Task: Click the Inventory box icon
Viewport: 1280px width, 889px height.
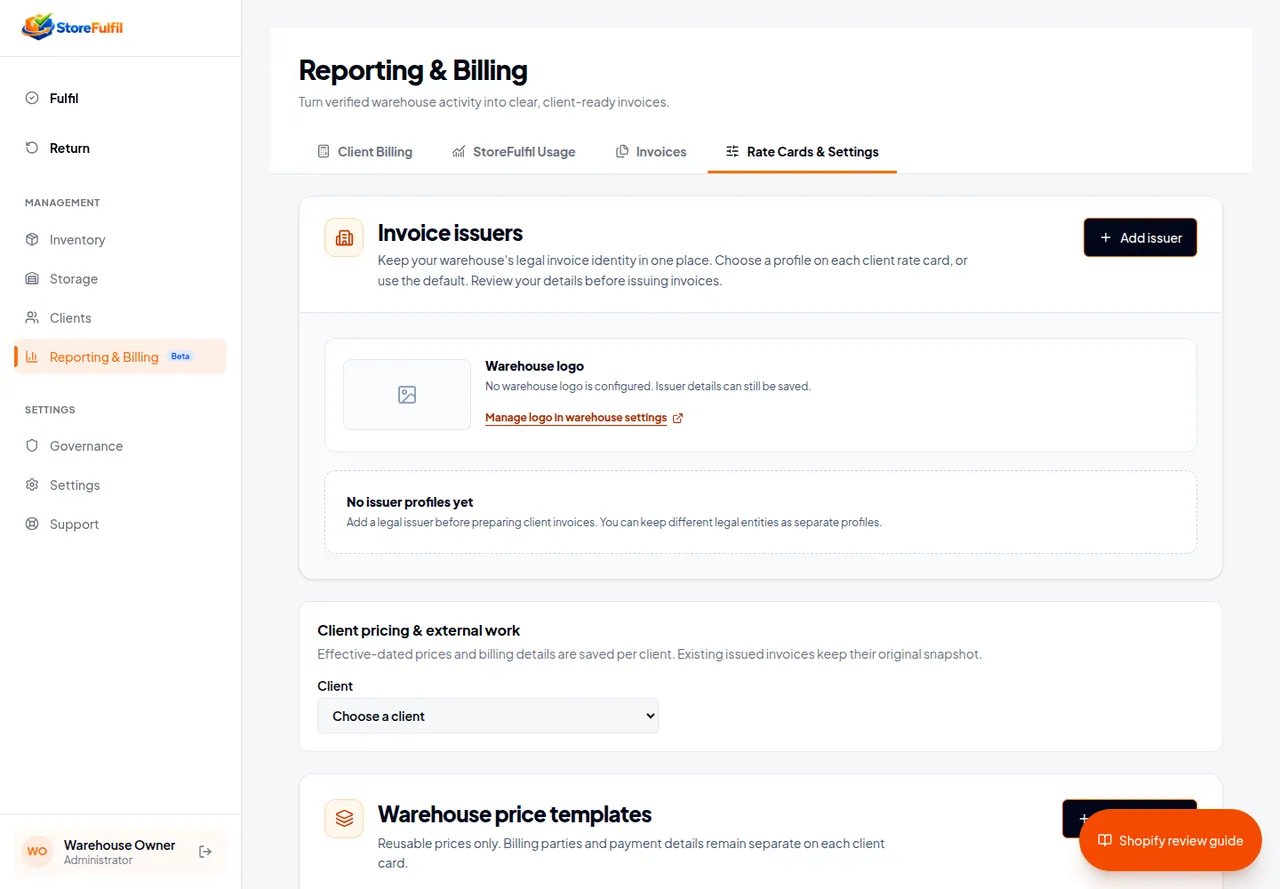Action: [x=32, y=240]
